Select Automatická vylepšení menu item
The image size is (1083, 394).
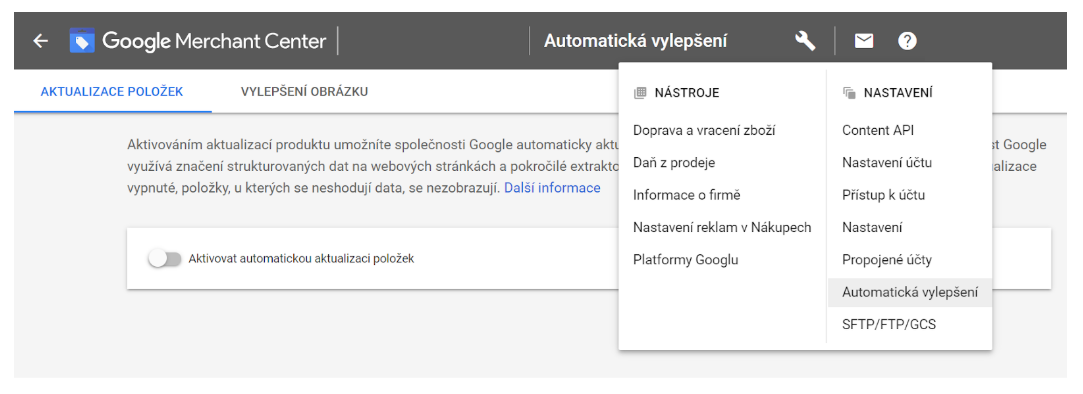pyautogui.click(x=910, y=292)
